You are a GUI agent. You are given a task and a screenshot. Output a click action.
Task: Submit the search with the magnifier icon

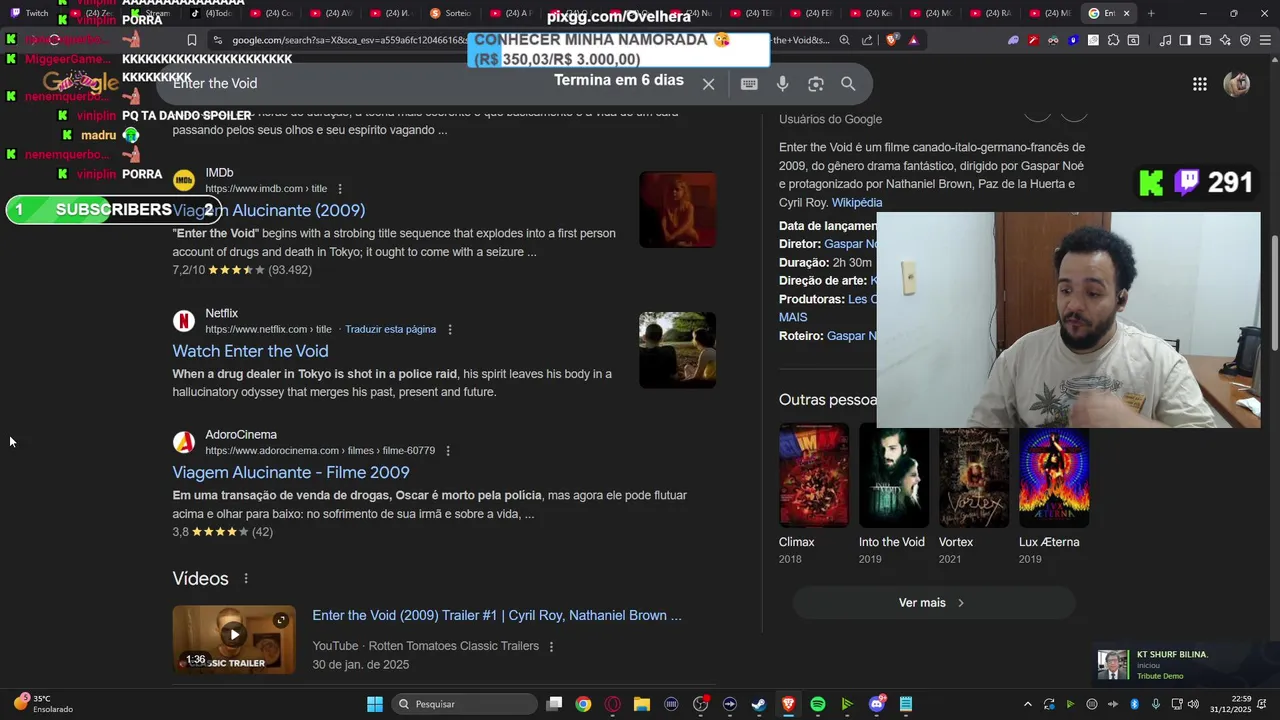pos(848,84)
